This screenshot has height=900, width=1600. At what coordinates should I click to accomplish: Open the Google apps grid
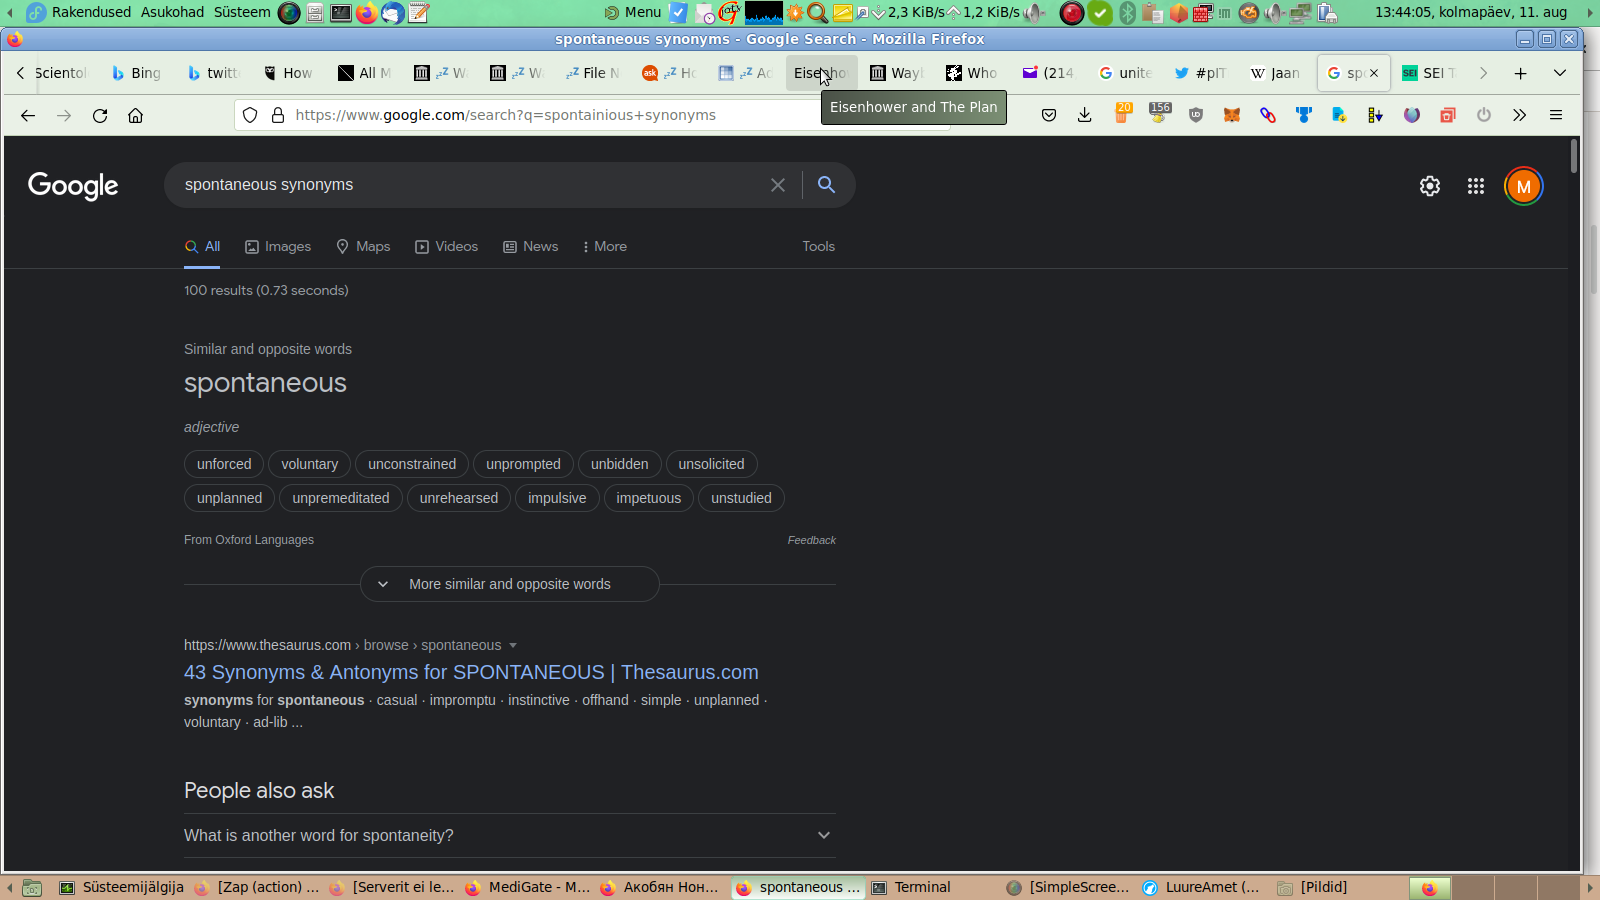click(1476, 186)
